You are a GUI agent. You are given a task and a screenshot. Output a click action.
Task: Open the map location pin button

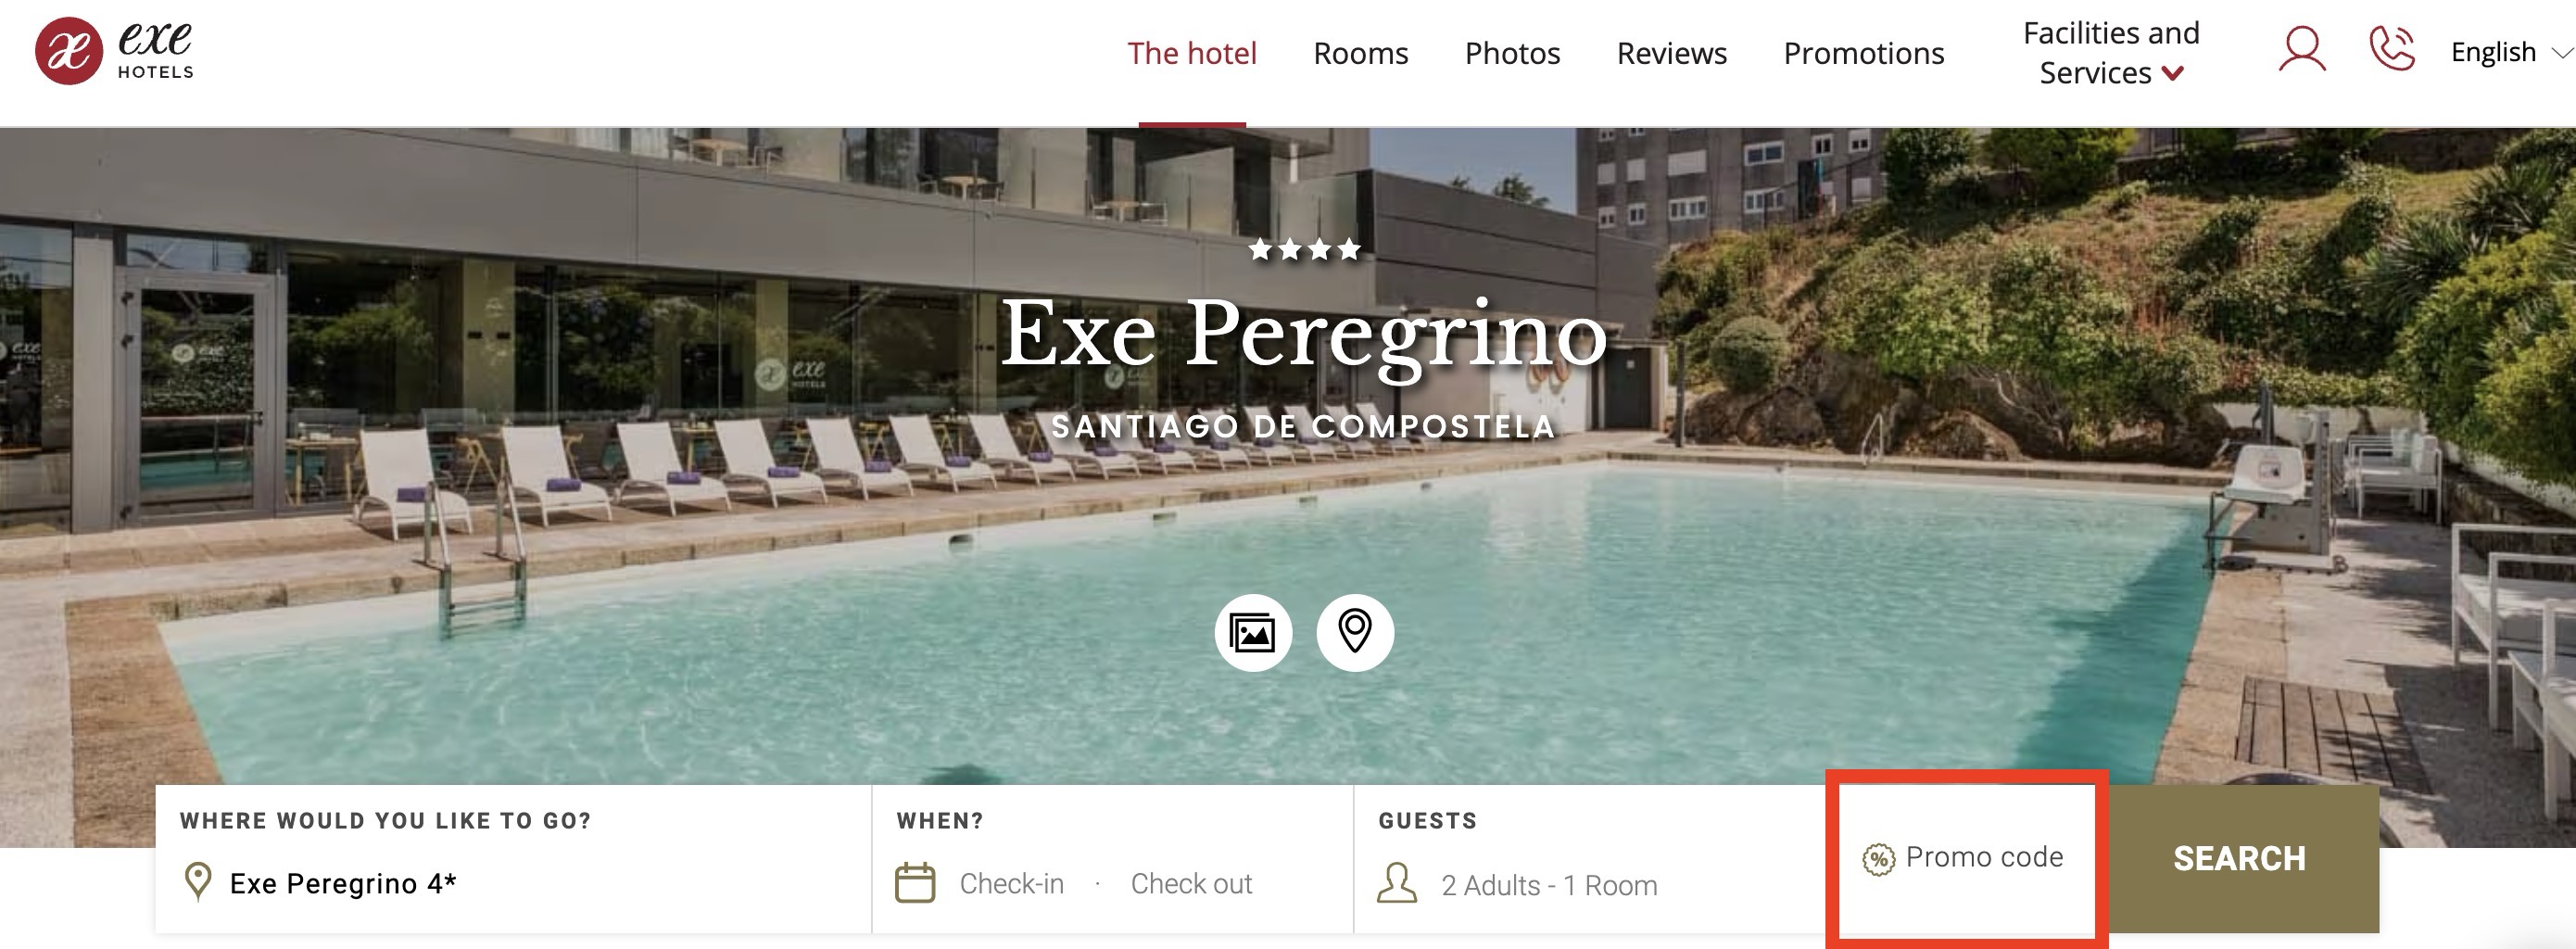pos(1355,633)
